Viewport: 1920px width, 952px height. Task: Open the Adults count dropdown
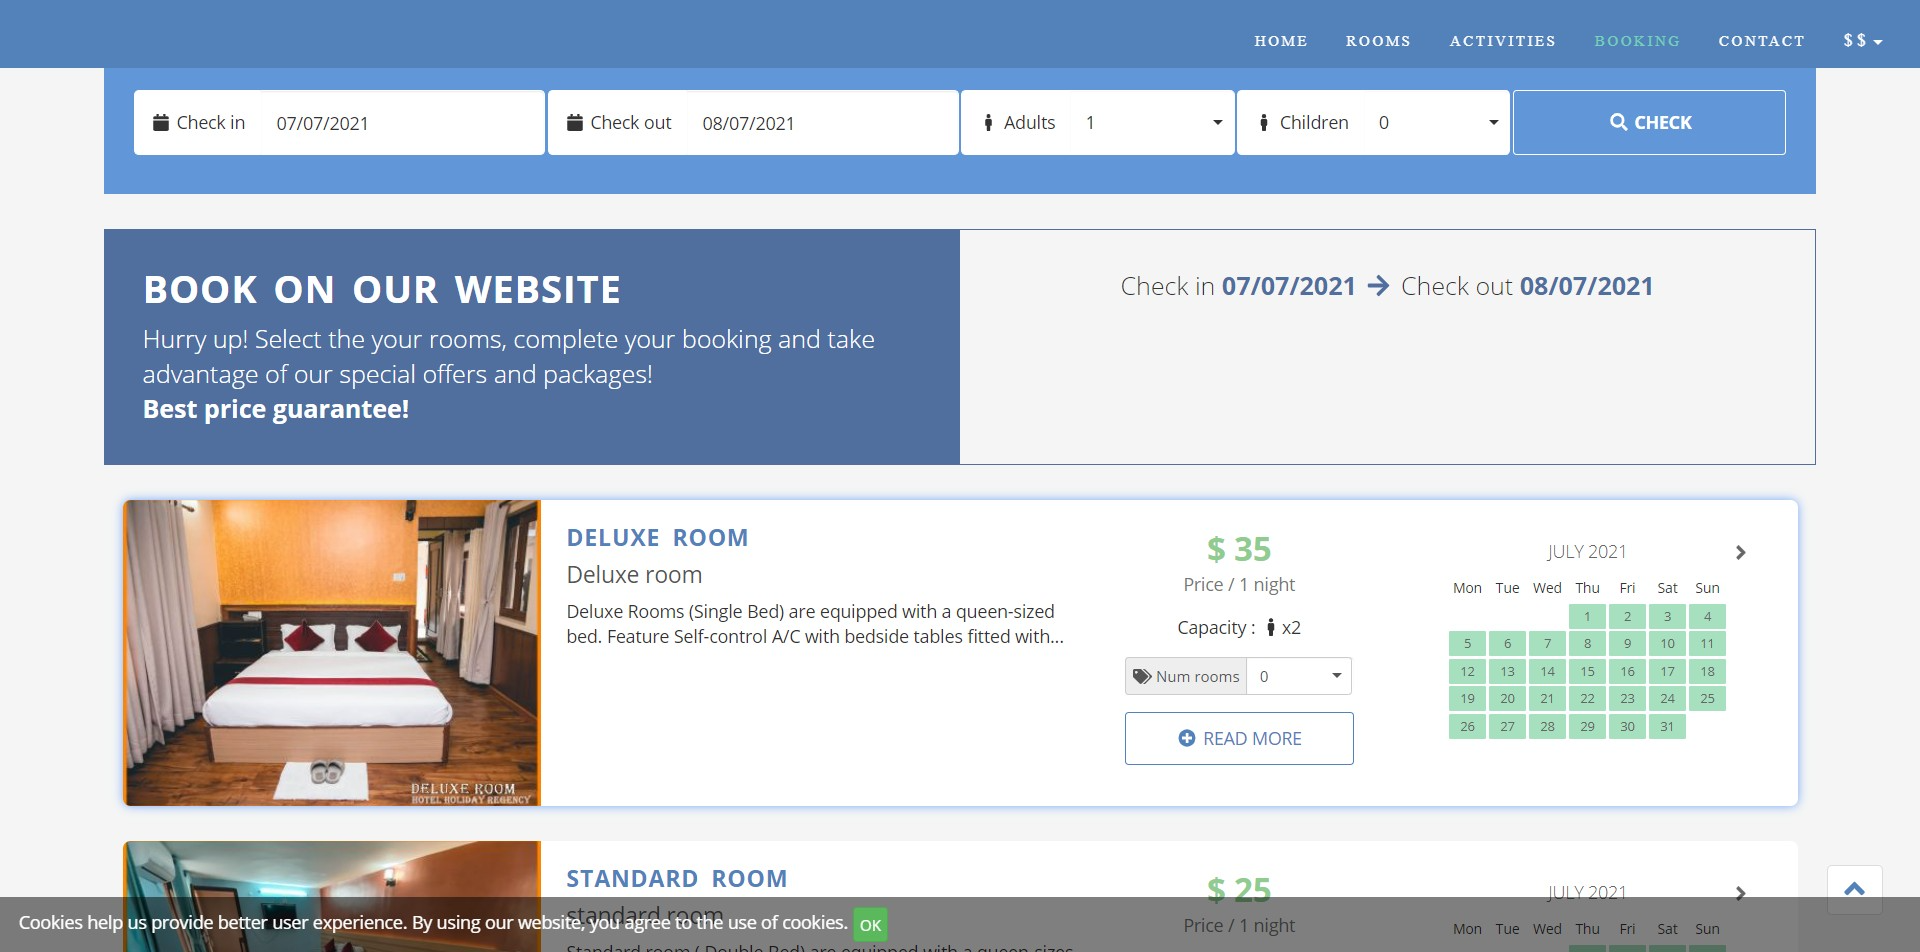1152,122
